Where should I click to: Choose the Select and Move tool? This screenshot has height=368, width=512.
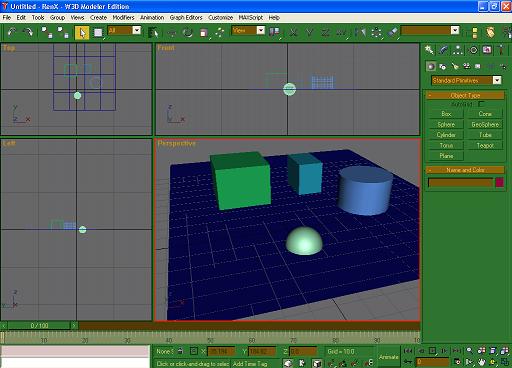(172, 32)
